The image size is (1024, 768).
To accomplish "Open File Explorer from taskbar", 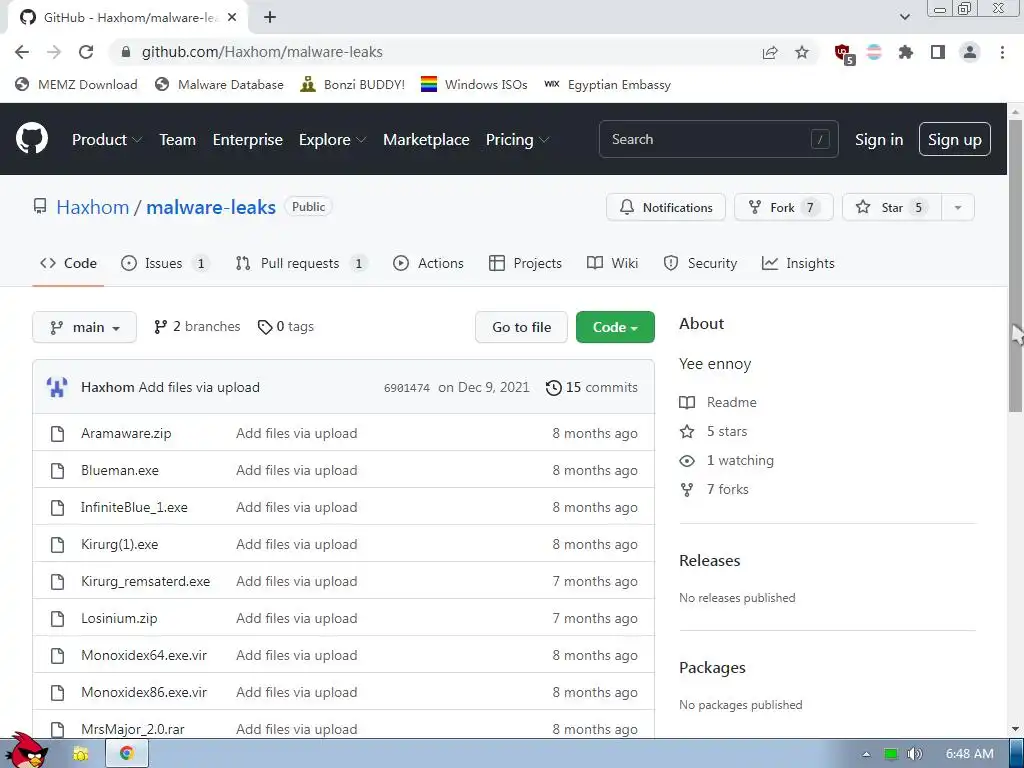I will [x=81, y=754].
